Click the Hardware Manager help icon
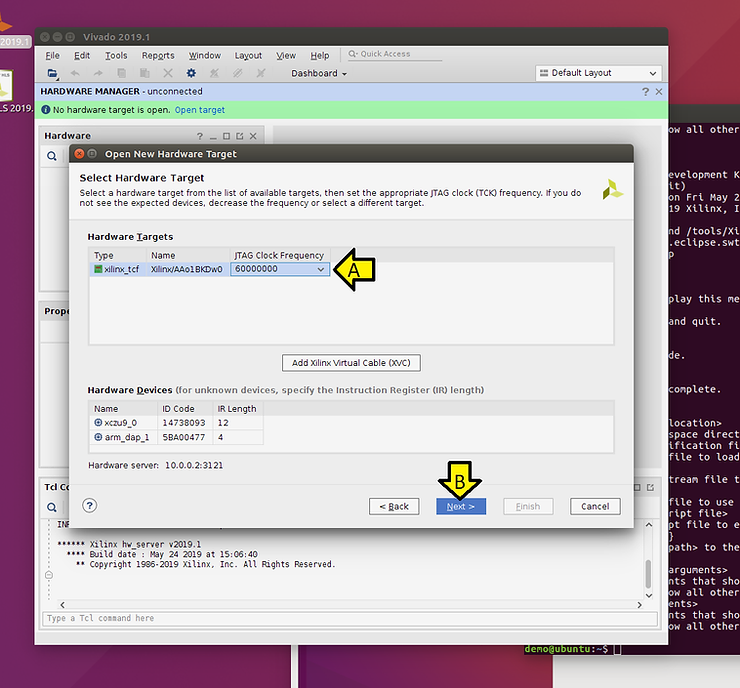Screen dimensions: 740x688 tap(645, 91)
